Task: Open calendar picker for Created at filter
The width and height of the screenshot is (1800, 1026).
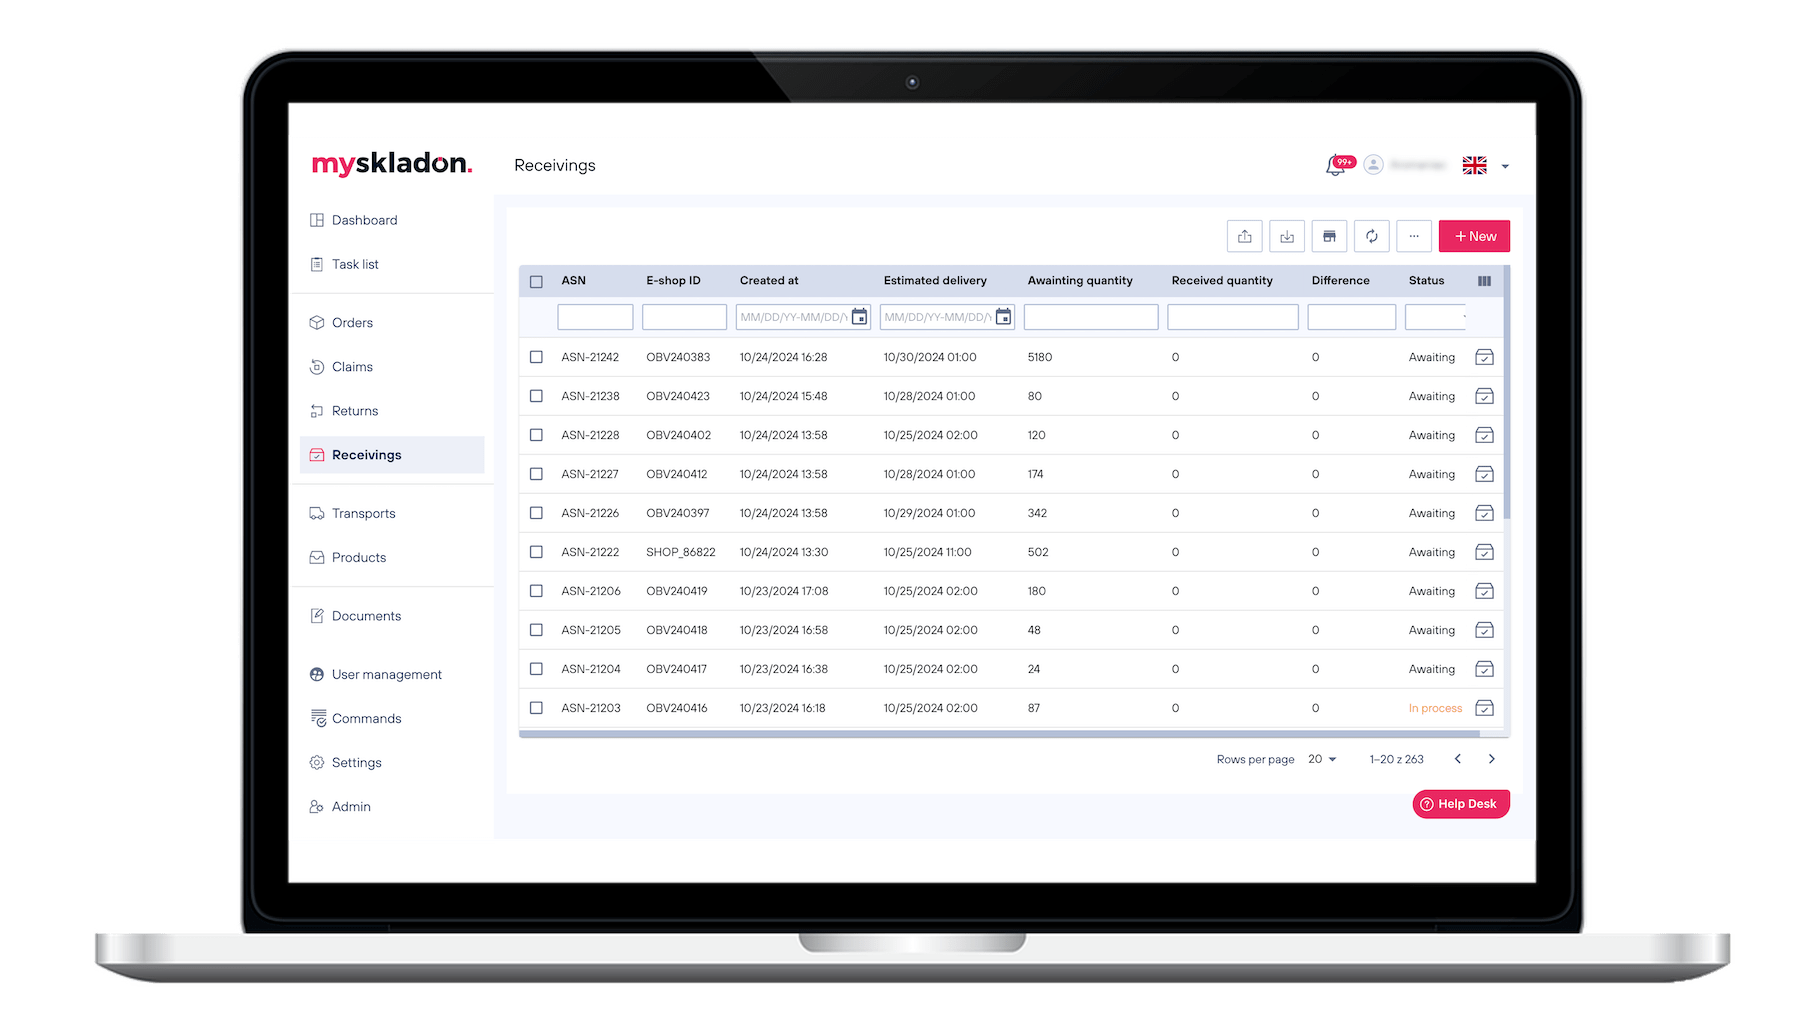Action: [x=859, y=317]
